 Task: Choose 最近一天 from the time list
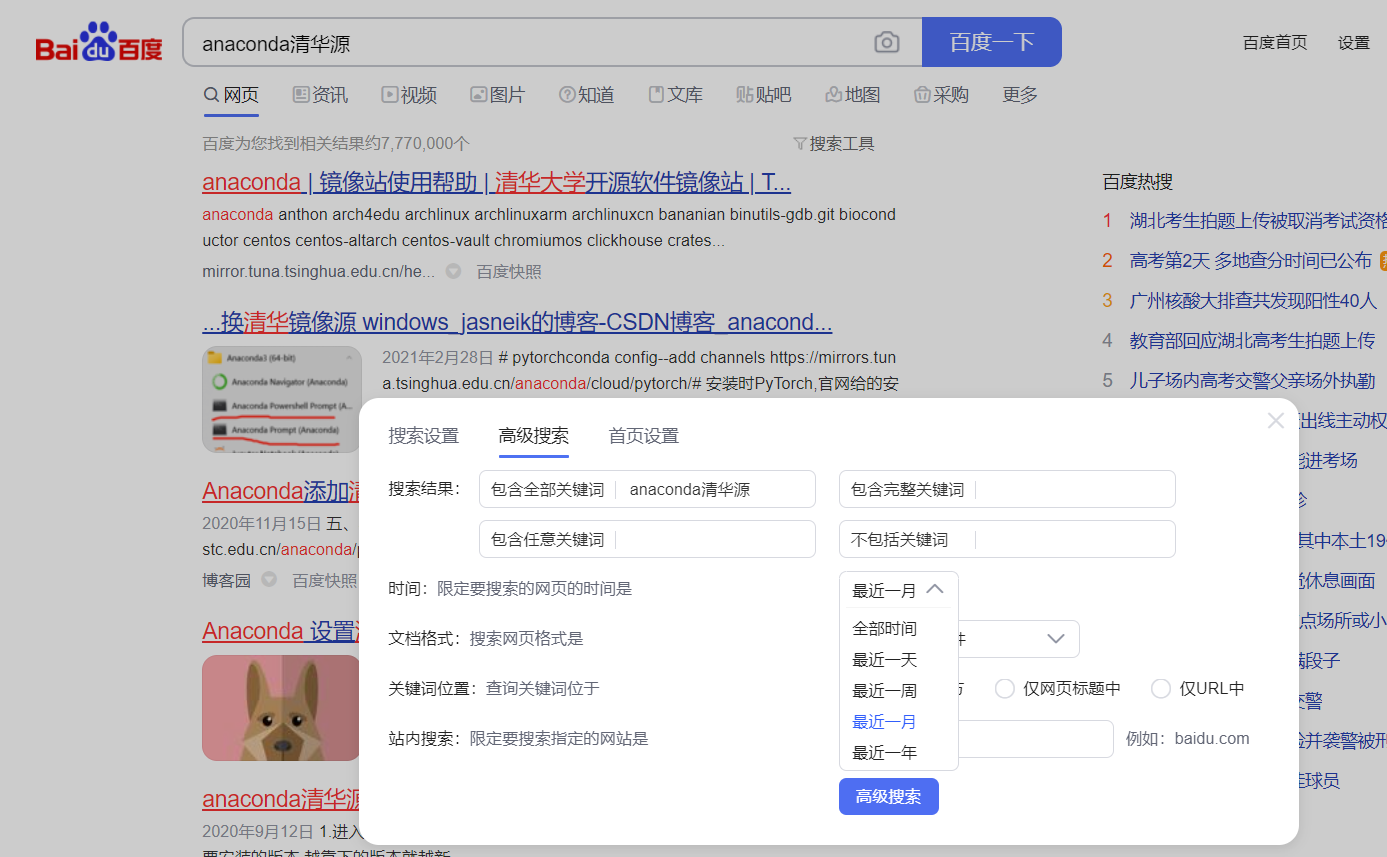(885, 660)
